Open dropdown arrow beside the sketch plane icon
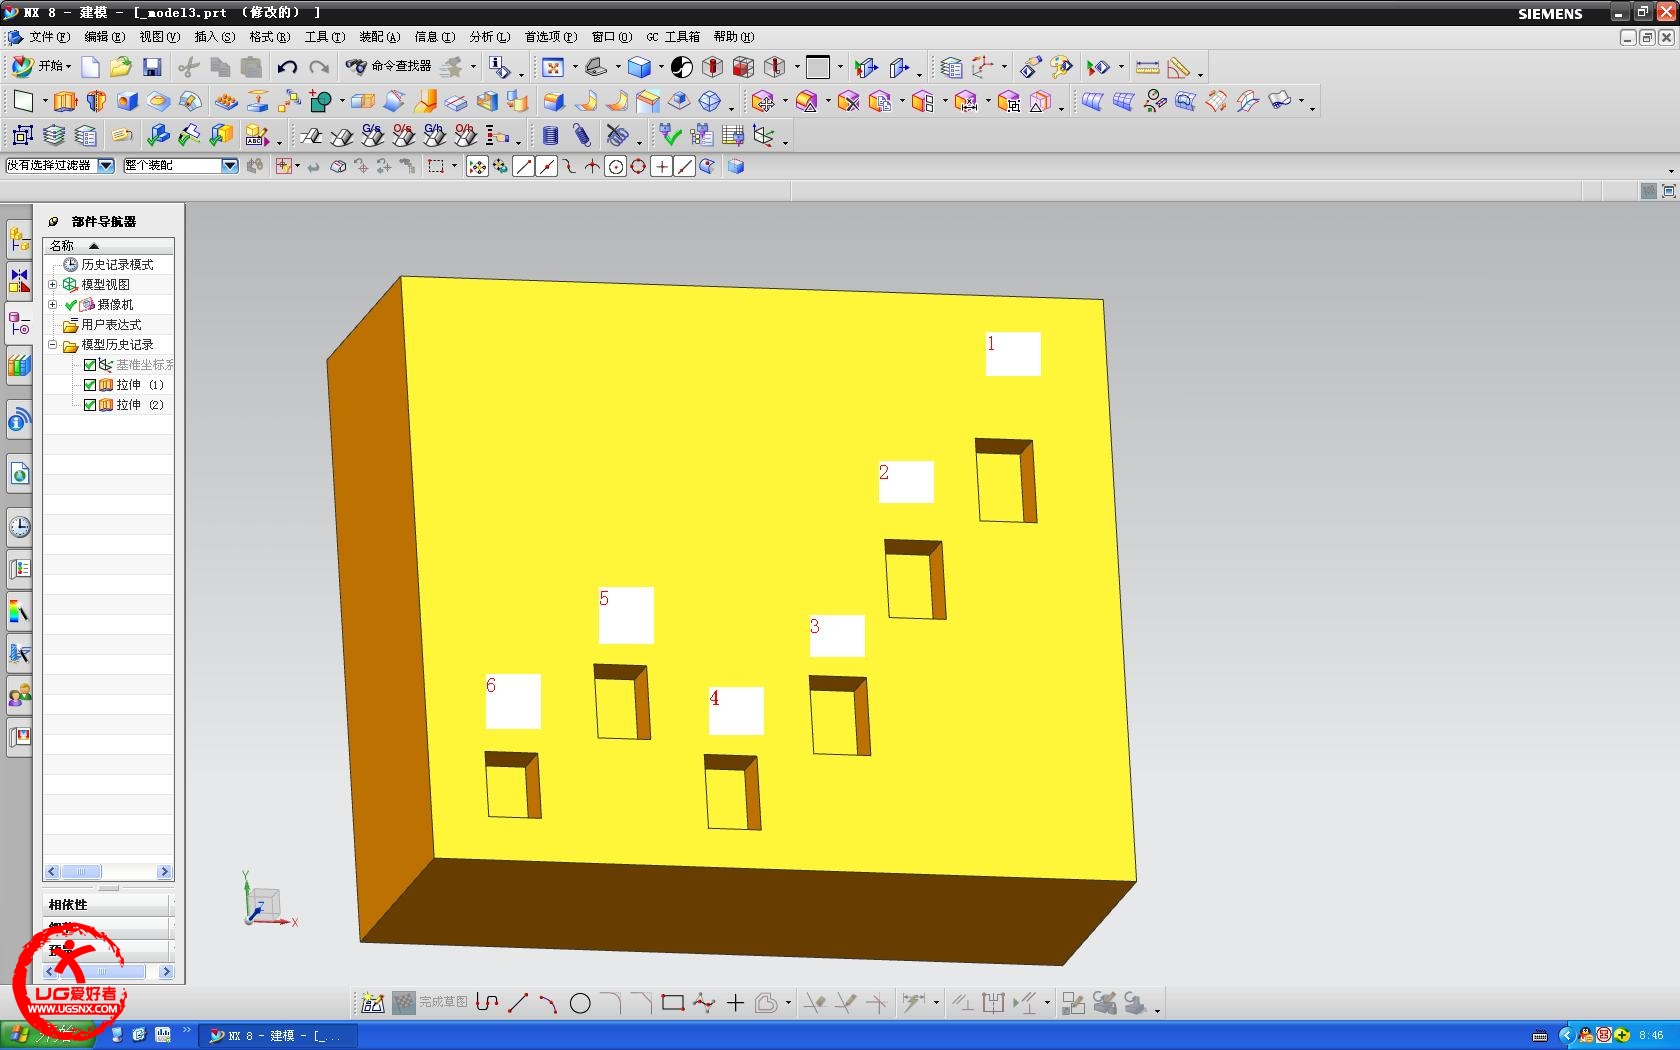 point(45,102)
